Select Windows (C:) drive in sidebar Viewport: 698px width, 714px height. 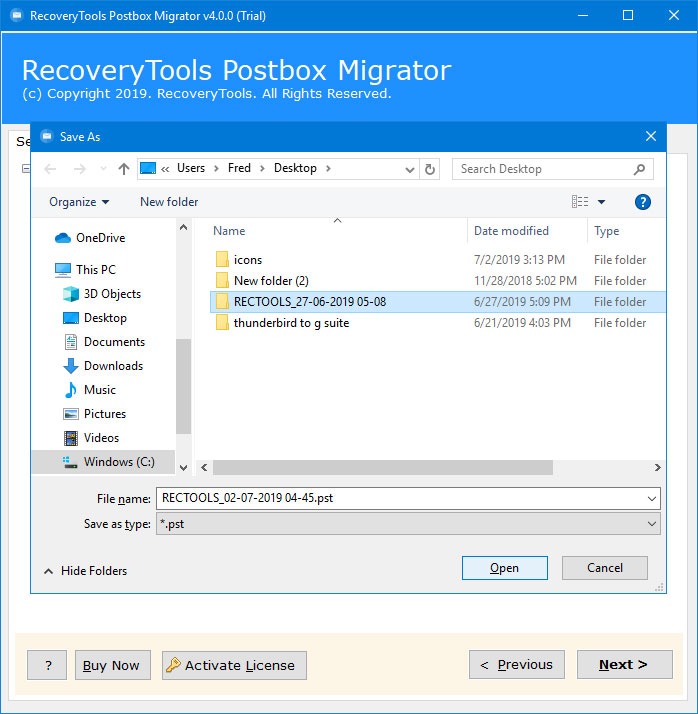[103, 462]
